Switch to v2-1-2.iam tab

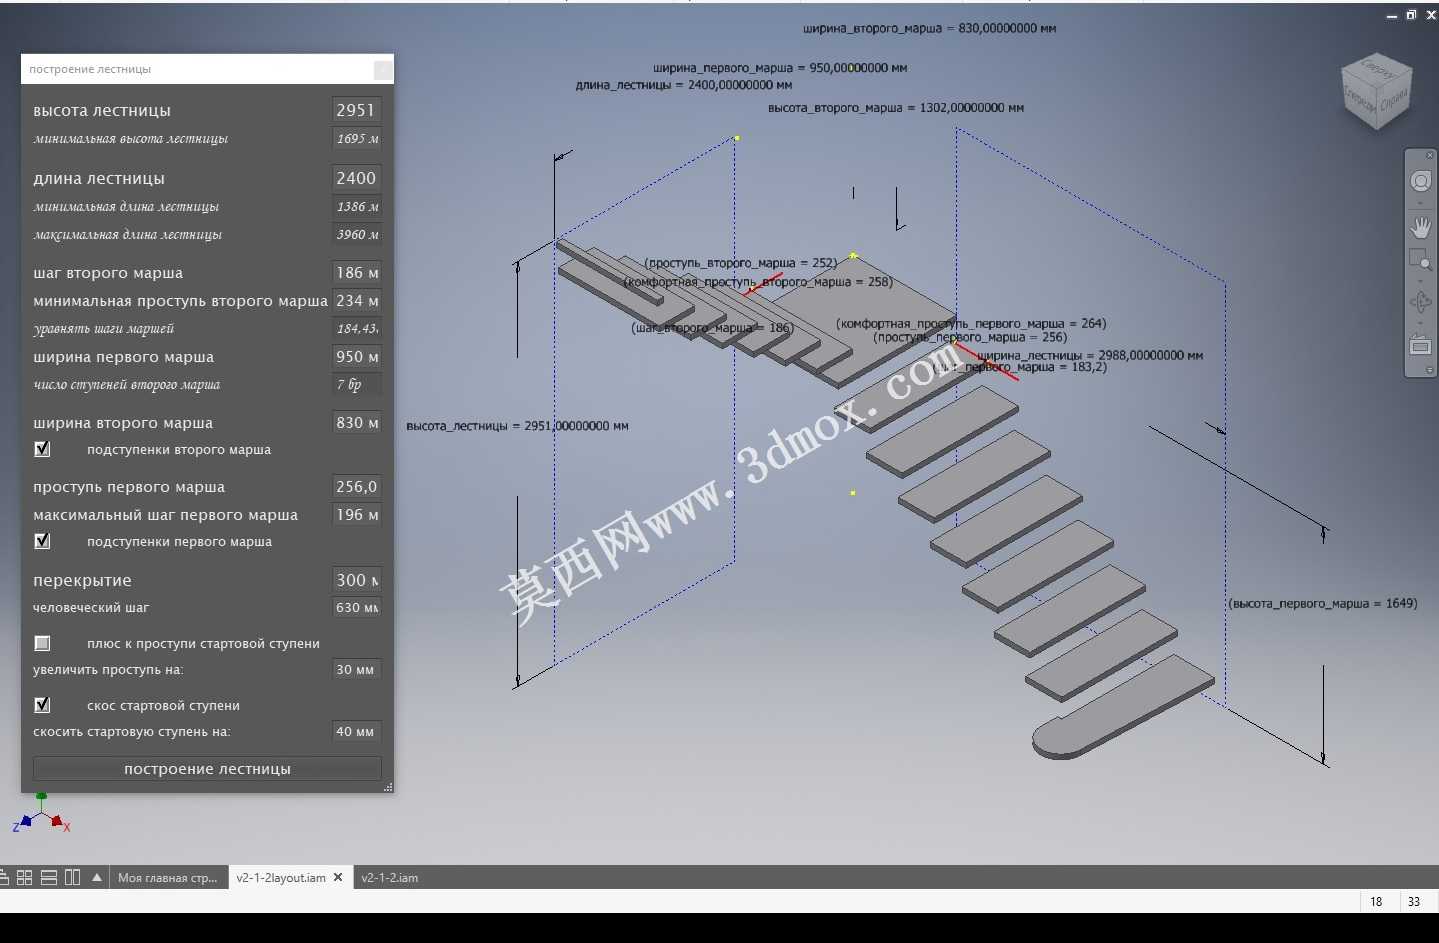(390, 877)
